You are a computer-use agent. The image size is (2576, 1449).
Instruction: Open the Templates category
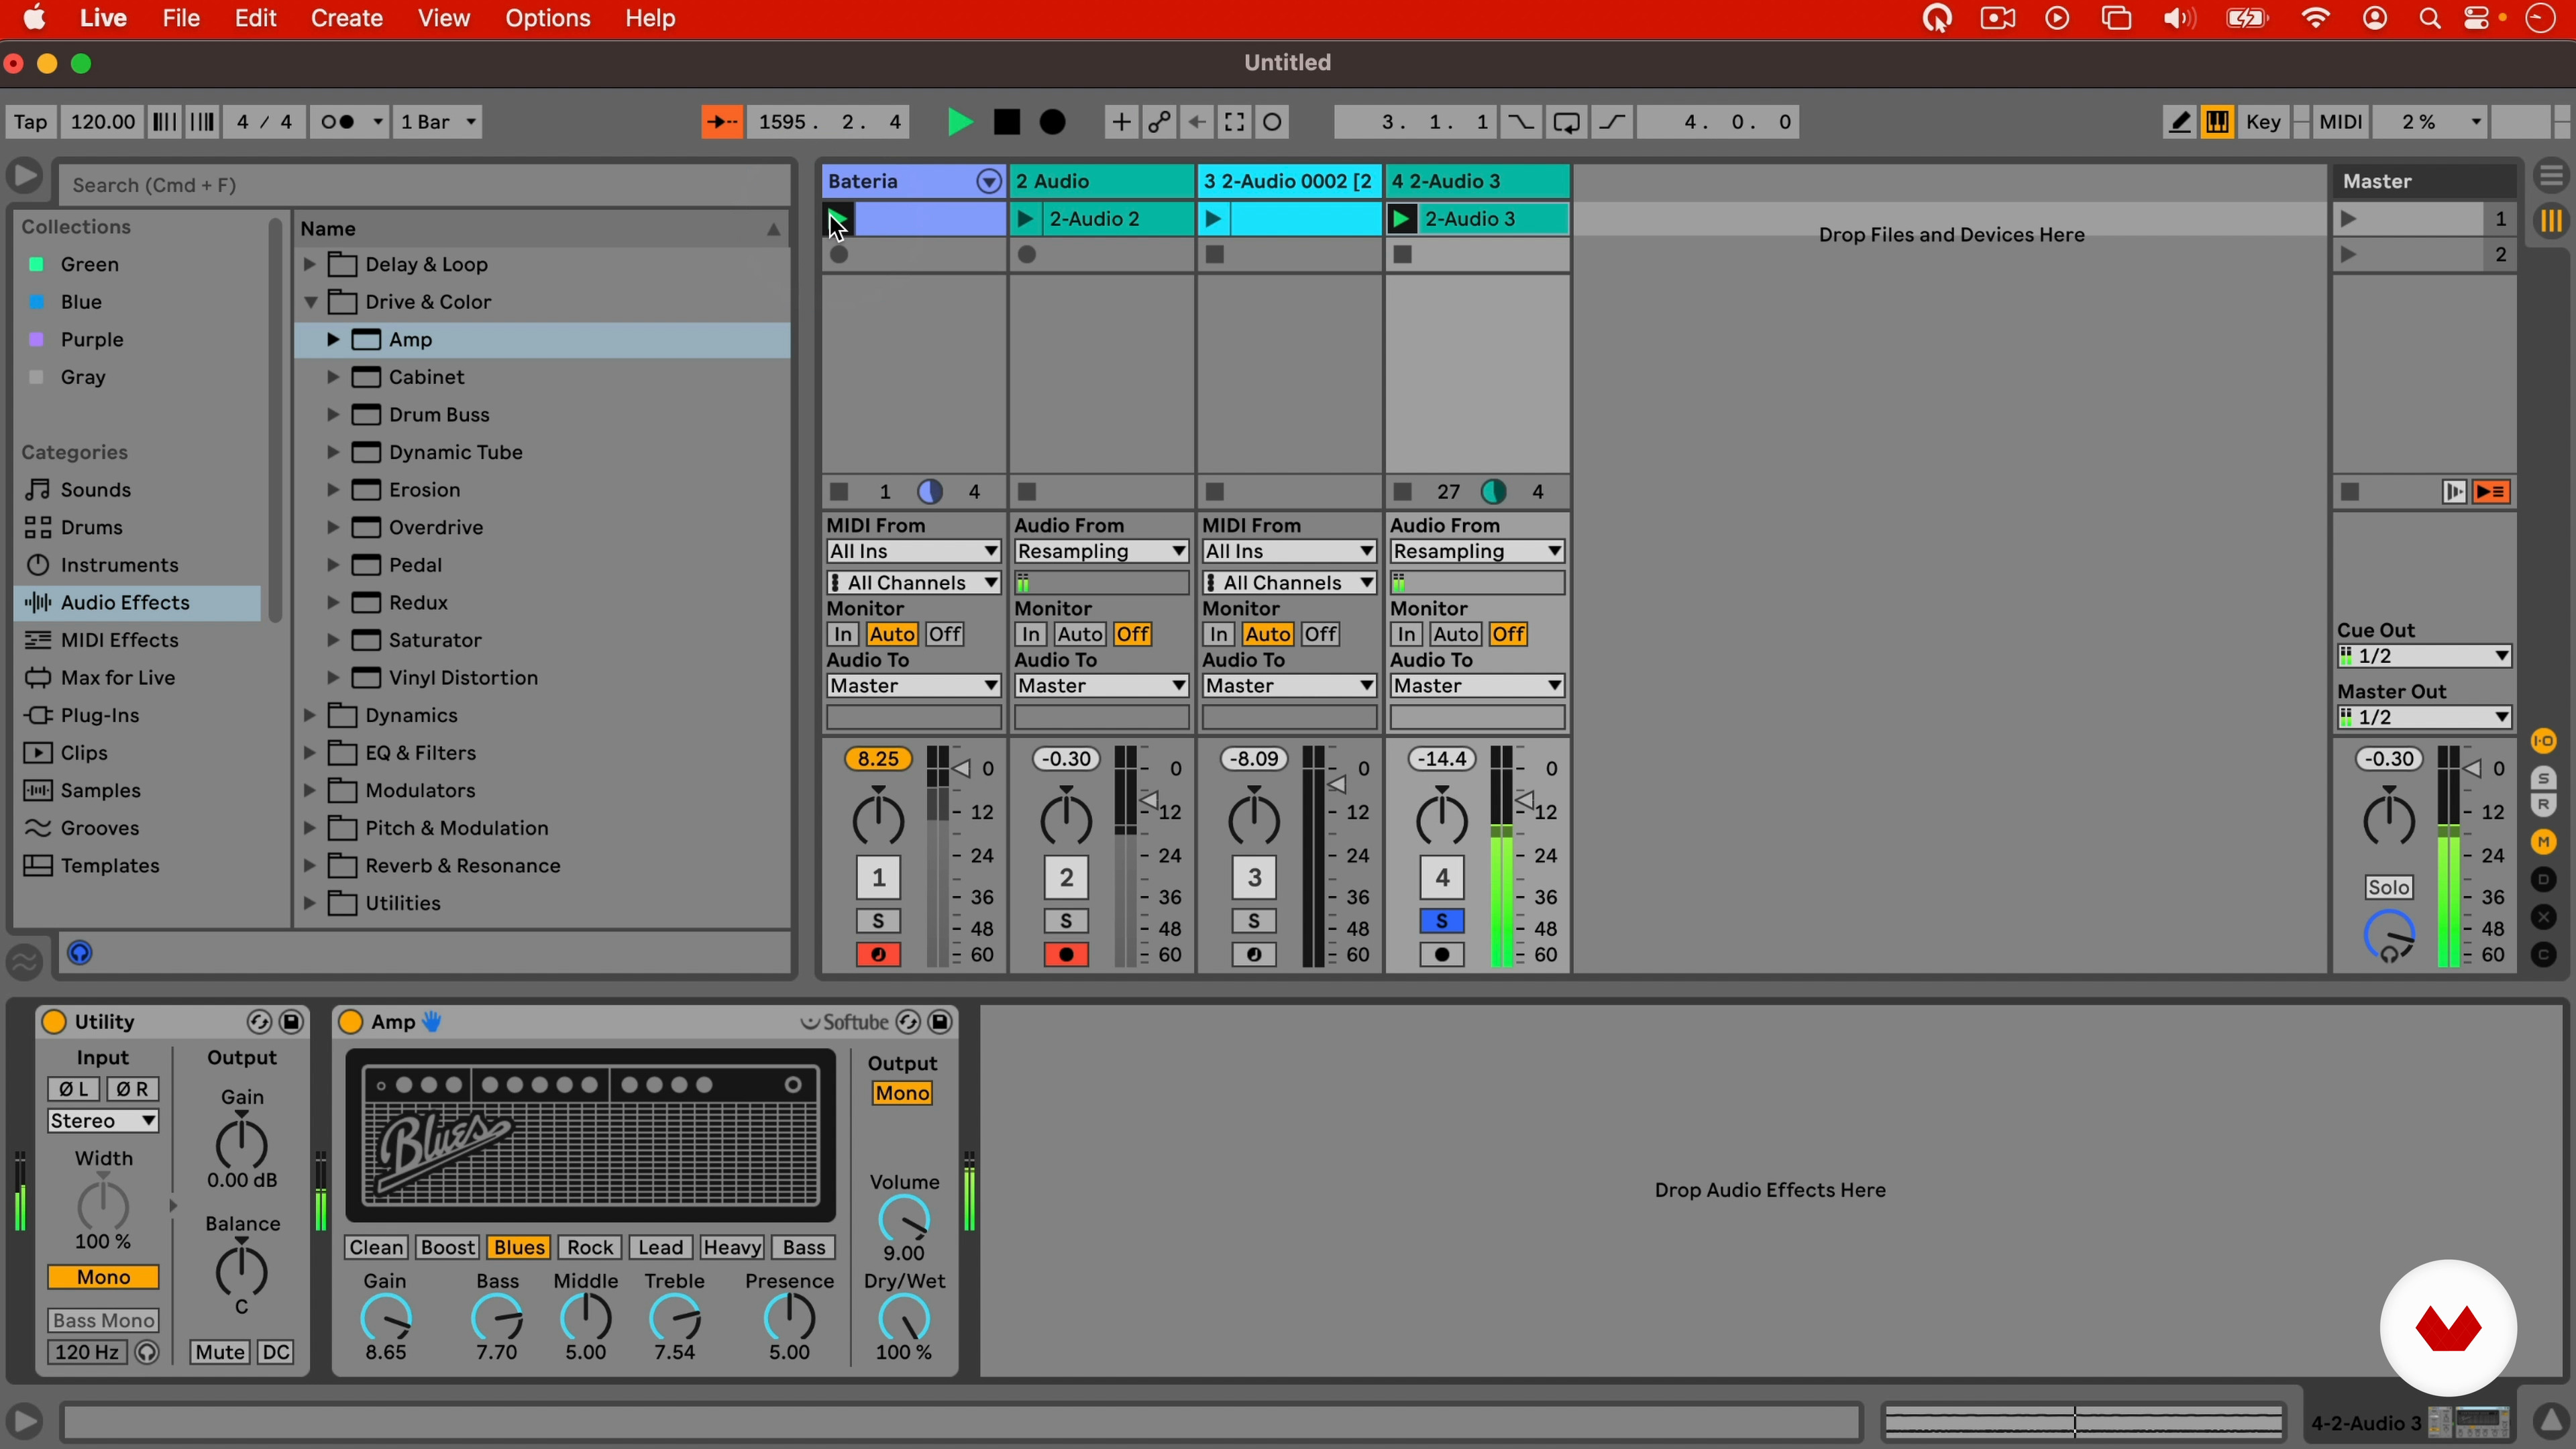tap(109, 867)
